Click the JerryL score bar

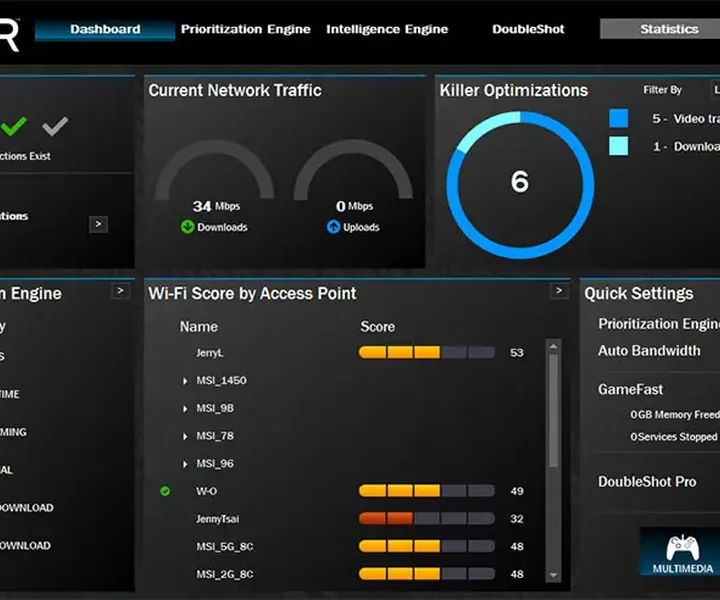click(x=427, y=353)
